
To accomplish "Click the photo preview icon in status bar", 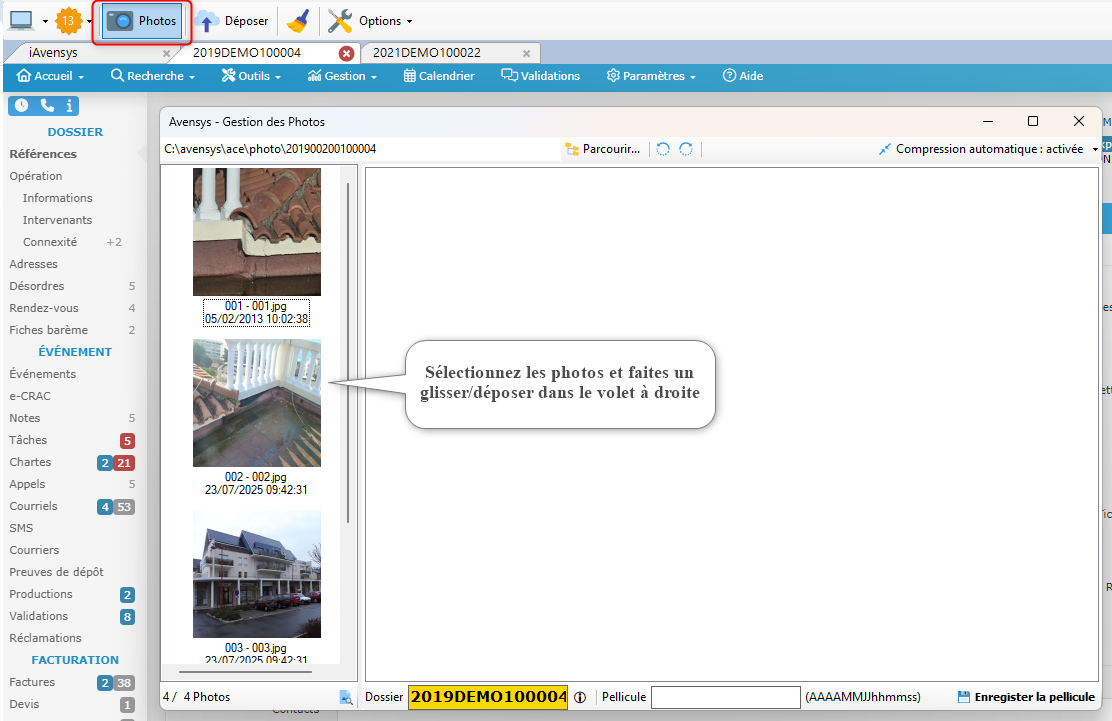I will [x=346, y=697].
